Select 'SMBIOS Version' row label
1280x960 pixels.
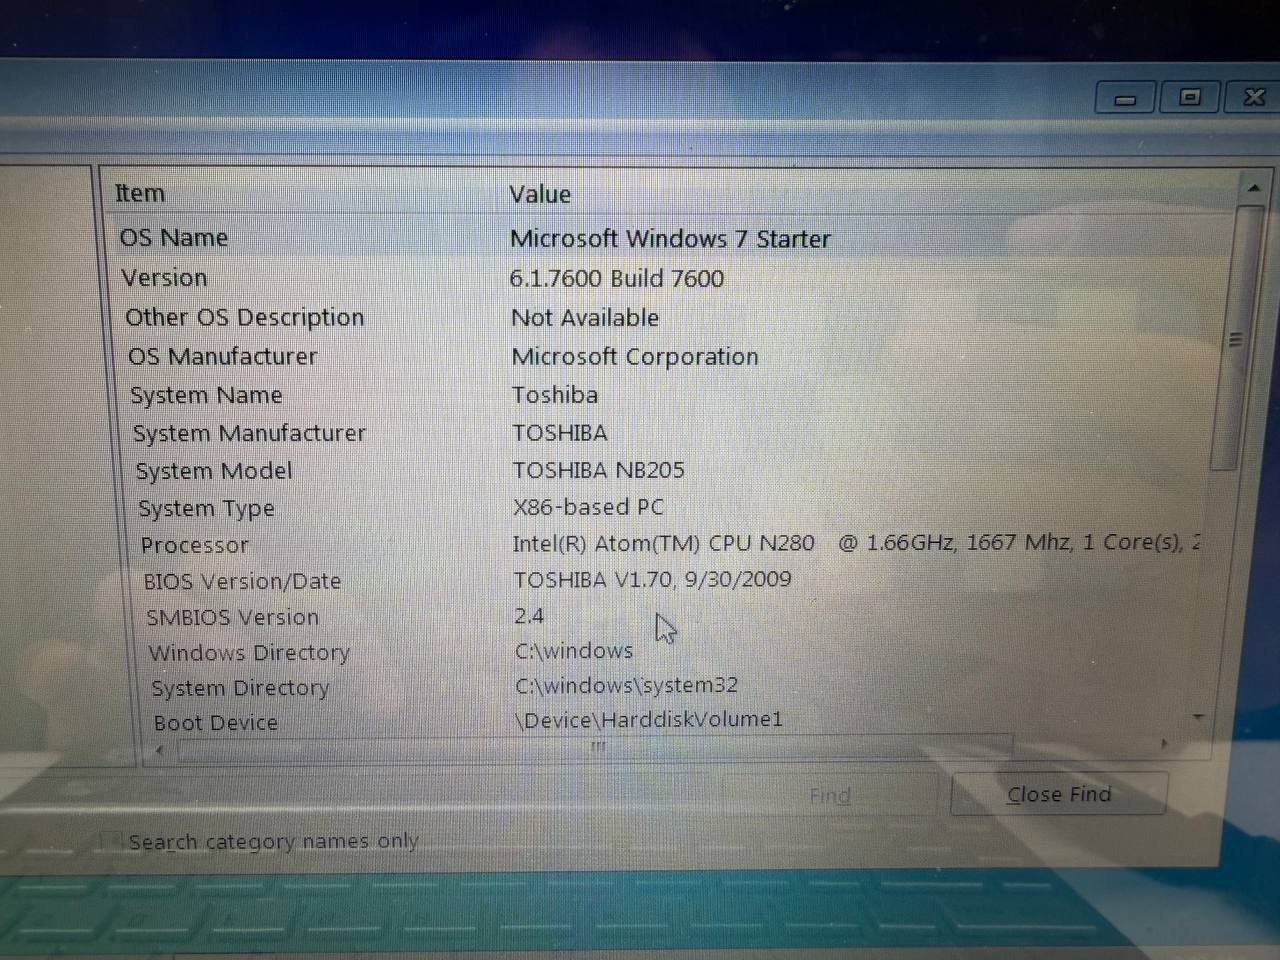(232, 618)
